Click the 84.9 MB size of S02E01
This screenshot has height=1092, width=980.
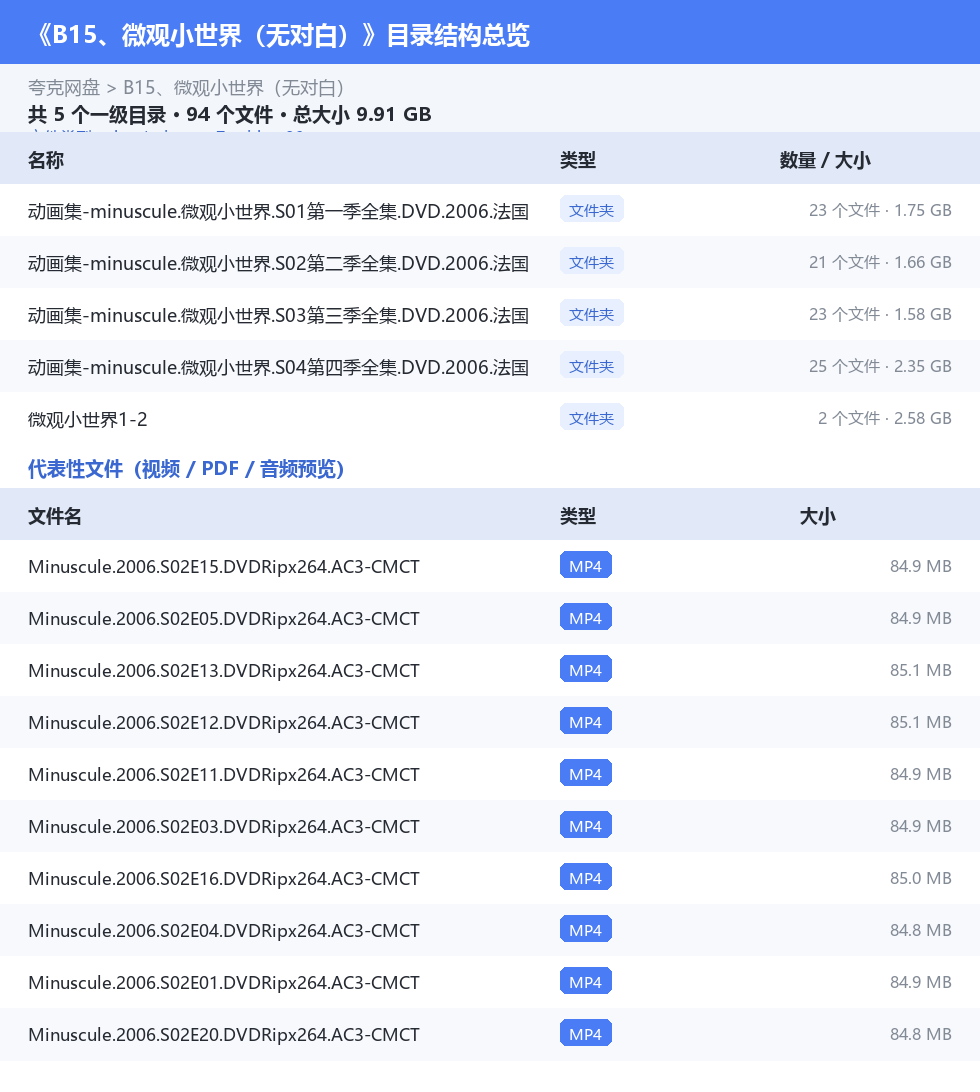(x=920, y=982)
